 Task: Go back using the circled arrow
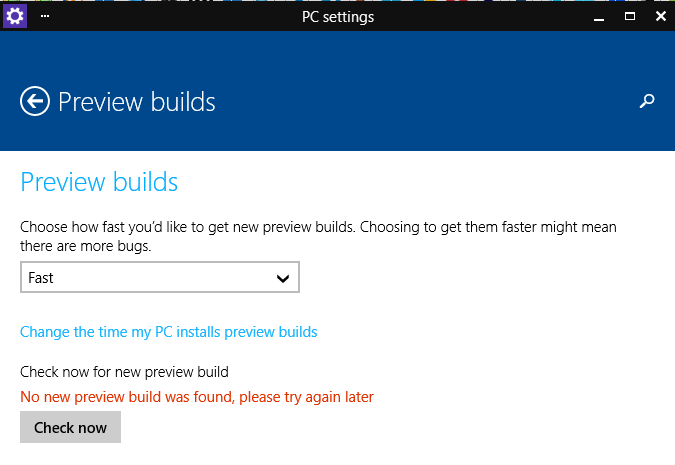[x=35, y=101]
